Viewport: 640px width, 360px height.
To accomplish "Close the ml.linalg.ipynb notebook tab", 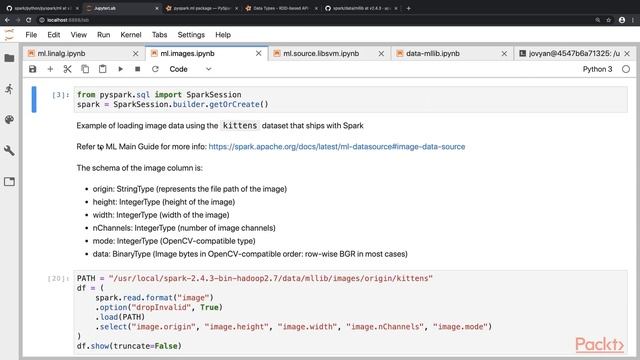I will click(136, 53).
